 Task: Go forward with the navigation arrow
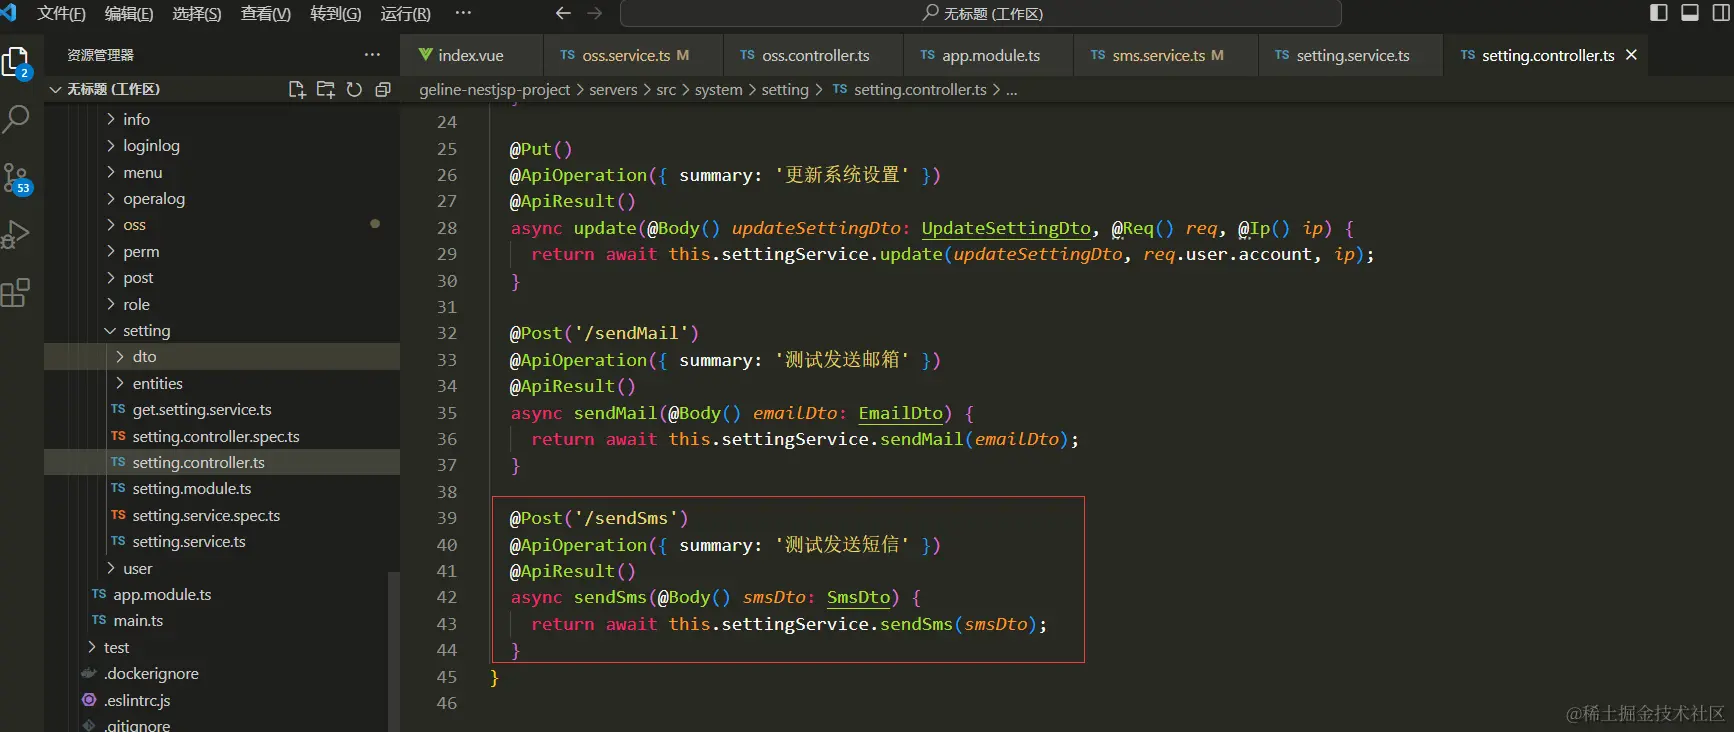(x=595, y=14)
